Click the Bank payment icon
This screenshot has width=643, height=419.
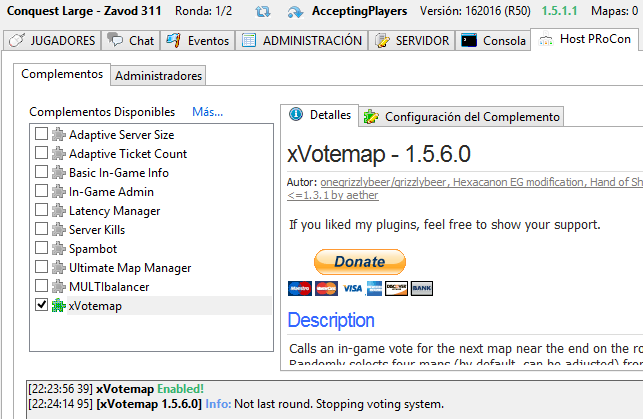422,288
